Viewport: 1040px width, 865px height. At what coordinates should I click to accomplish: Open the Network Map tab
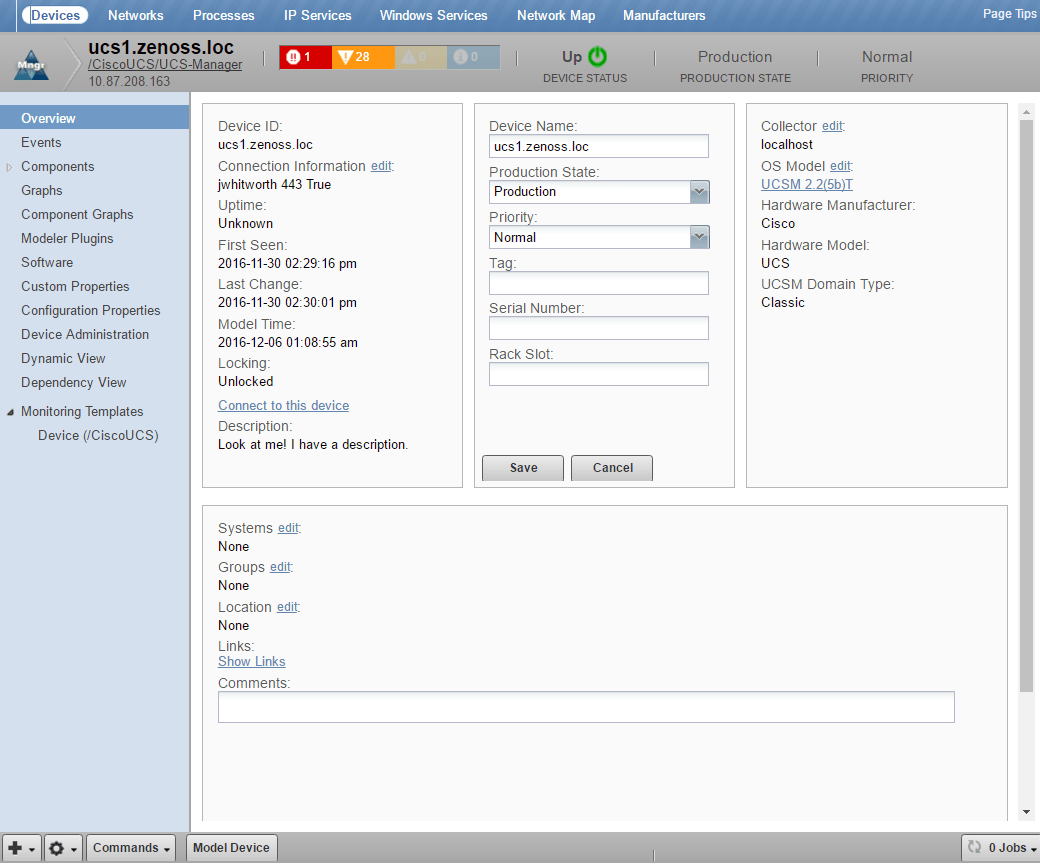[x=556, y=15]
